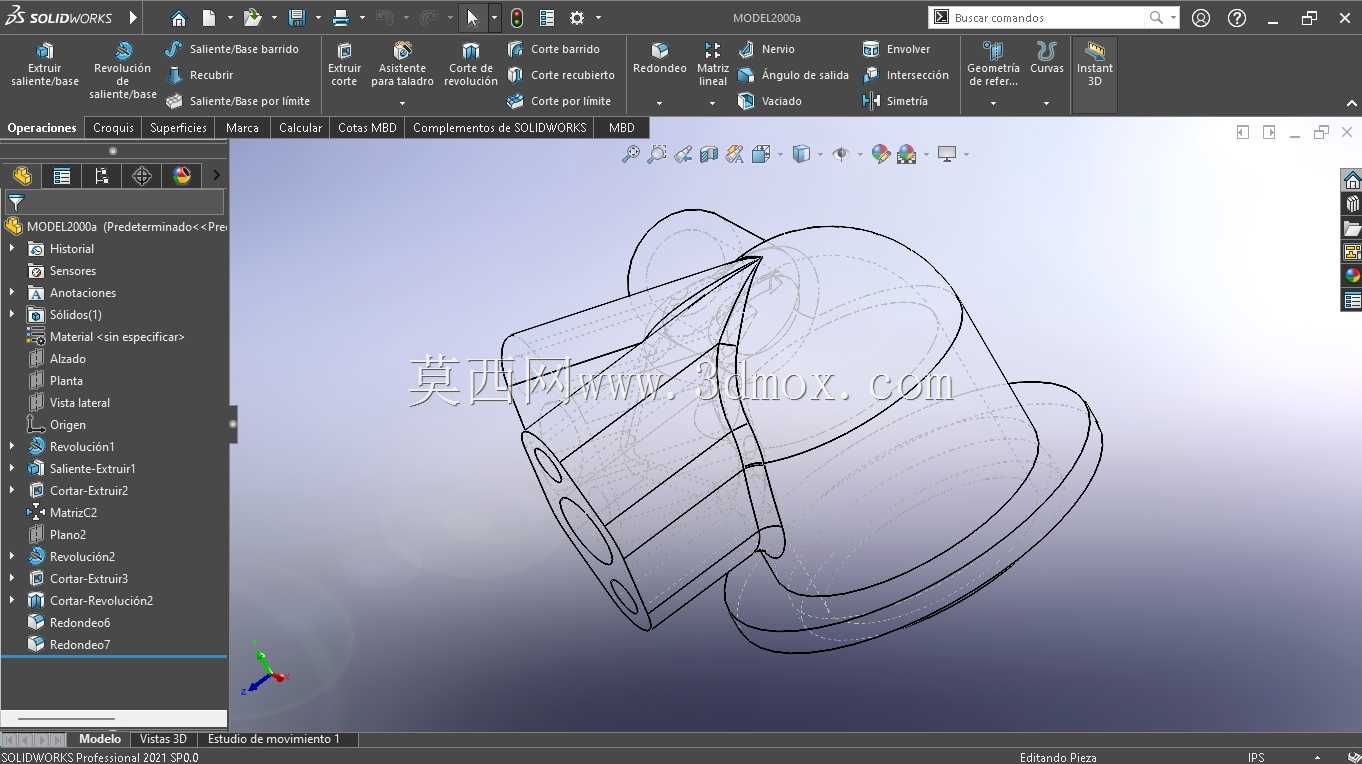The image size is (1362, 764).
Task: Toggle hide/show items eye icon
Action: 840,154
